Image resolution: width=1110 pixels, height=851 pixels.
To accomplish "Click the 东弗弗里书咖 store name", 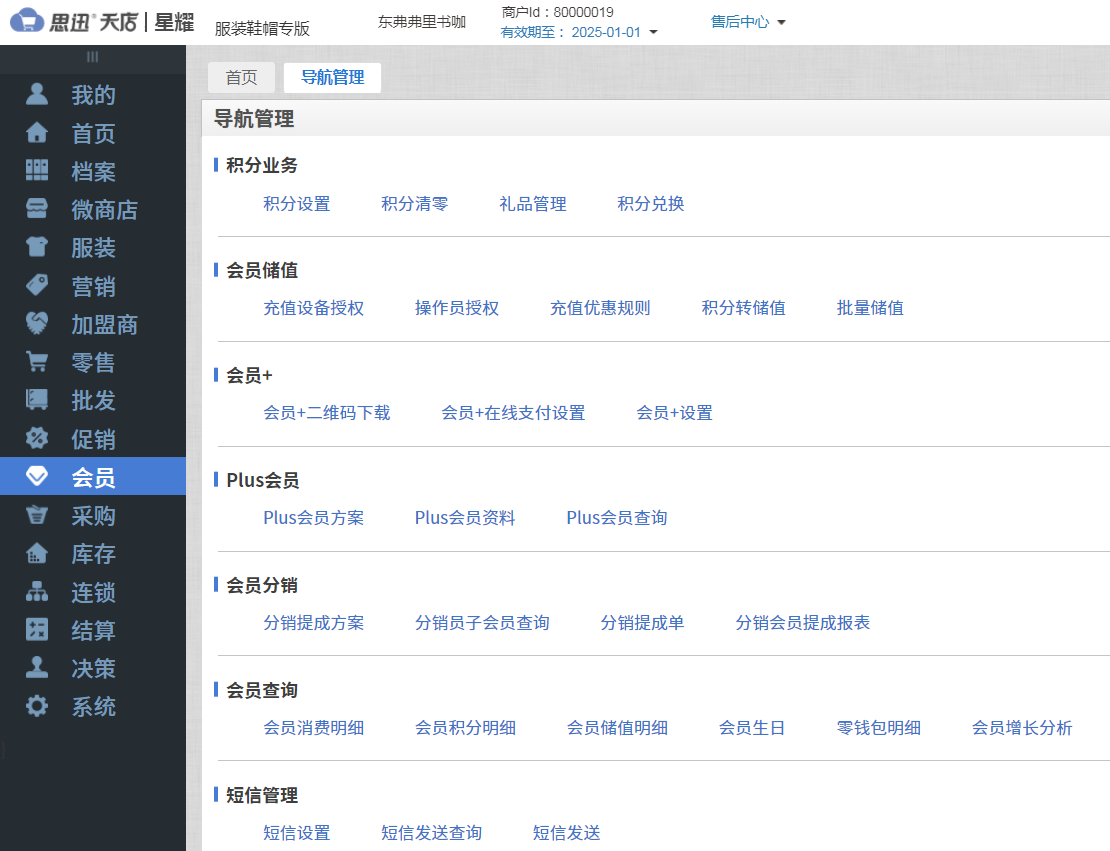I will [421, 20].
